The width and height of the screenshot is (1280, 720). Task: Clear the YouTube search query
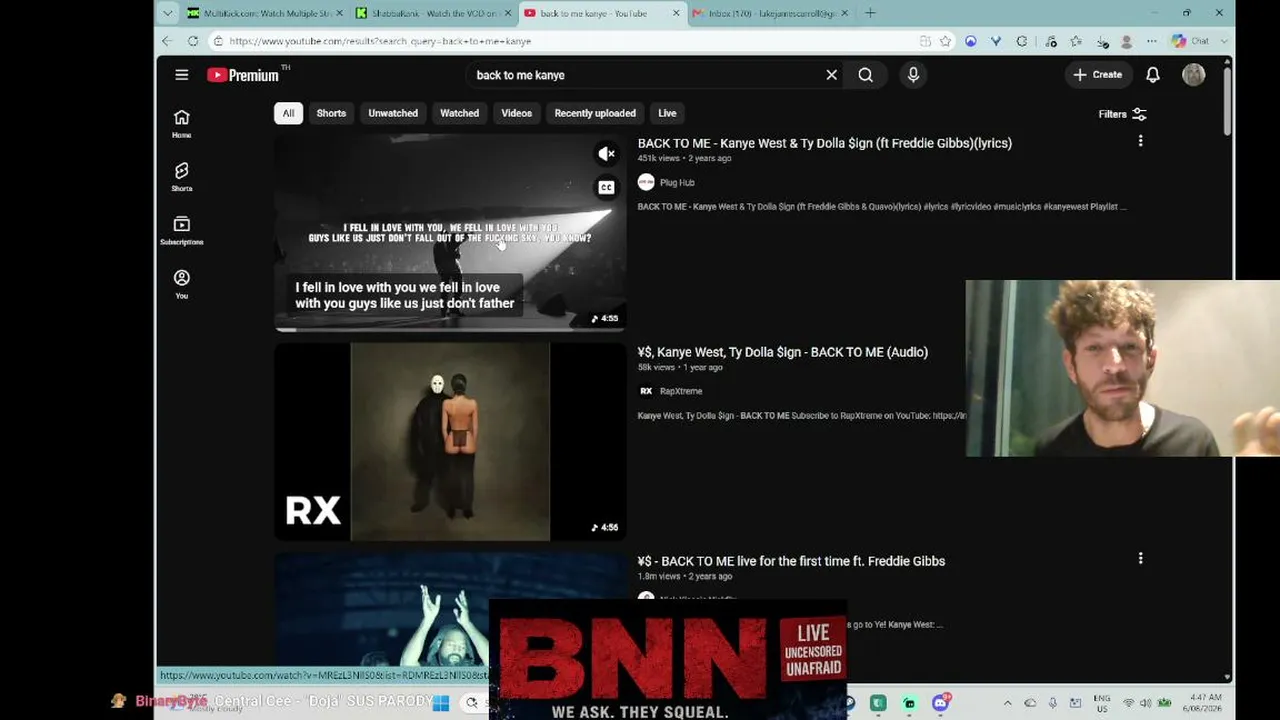click(831, 75)
